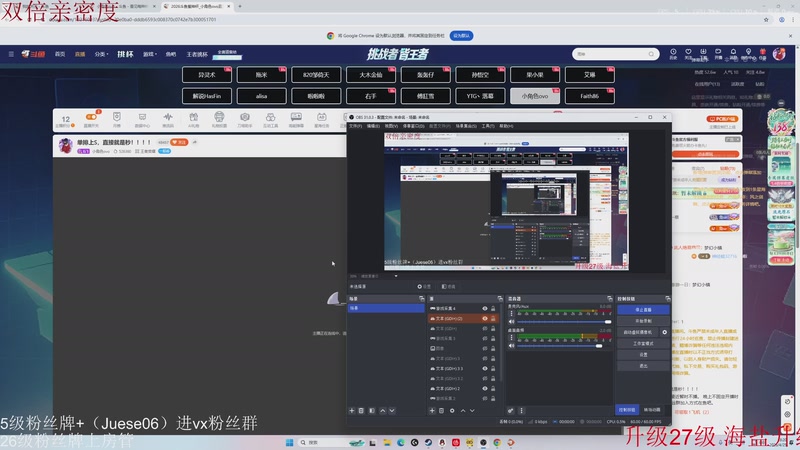Open File Explorer on the taskbar
This screenshot has height=450, width=800.
(387, 443)
